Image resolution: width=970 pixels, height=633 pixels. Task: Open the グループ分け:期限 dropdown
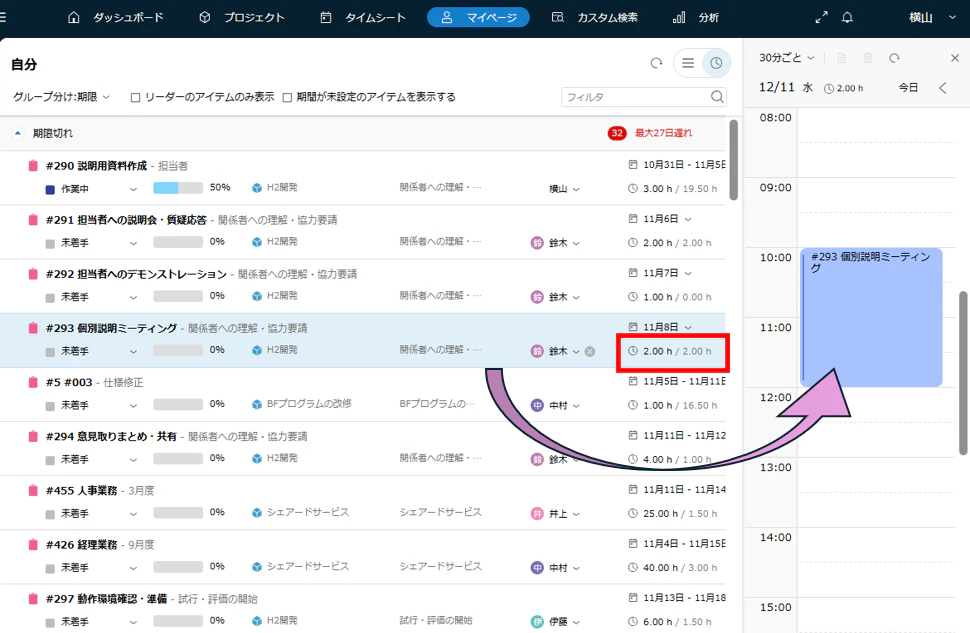[61, 97]
